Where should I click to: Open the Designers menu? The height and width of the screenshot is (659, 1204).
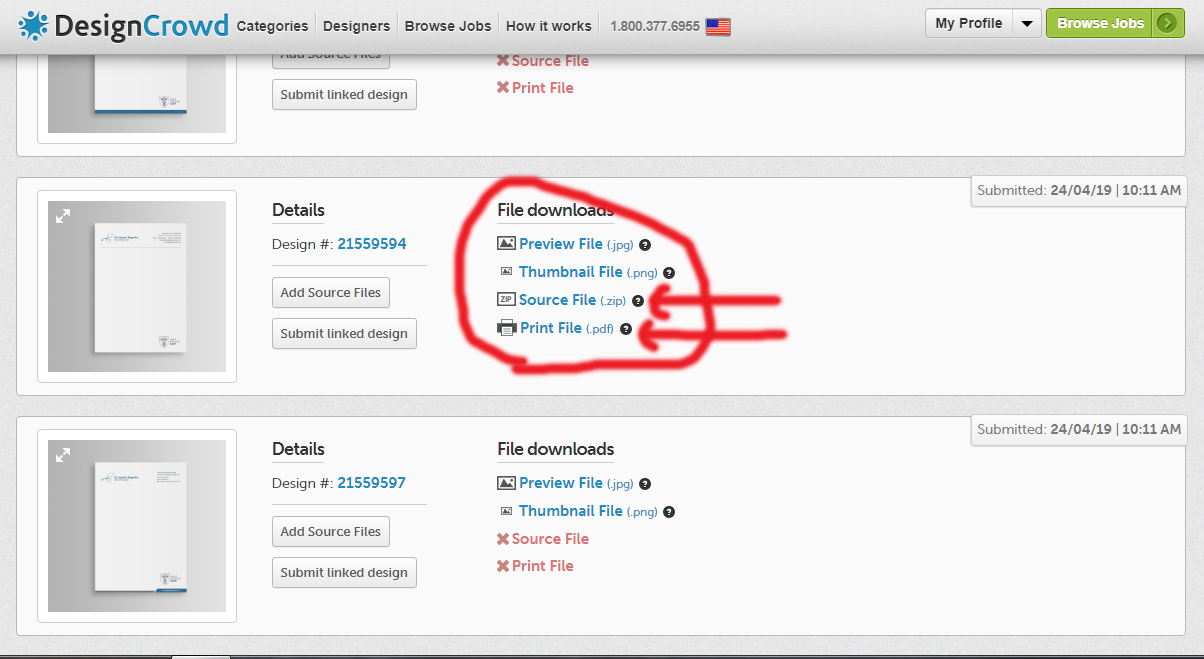coord(356,26)
